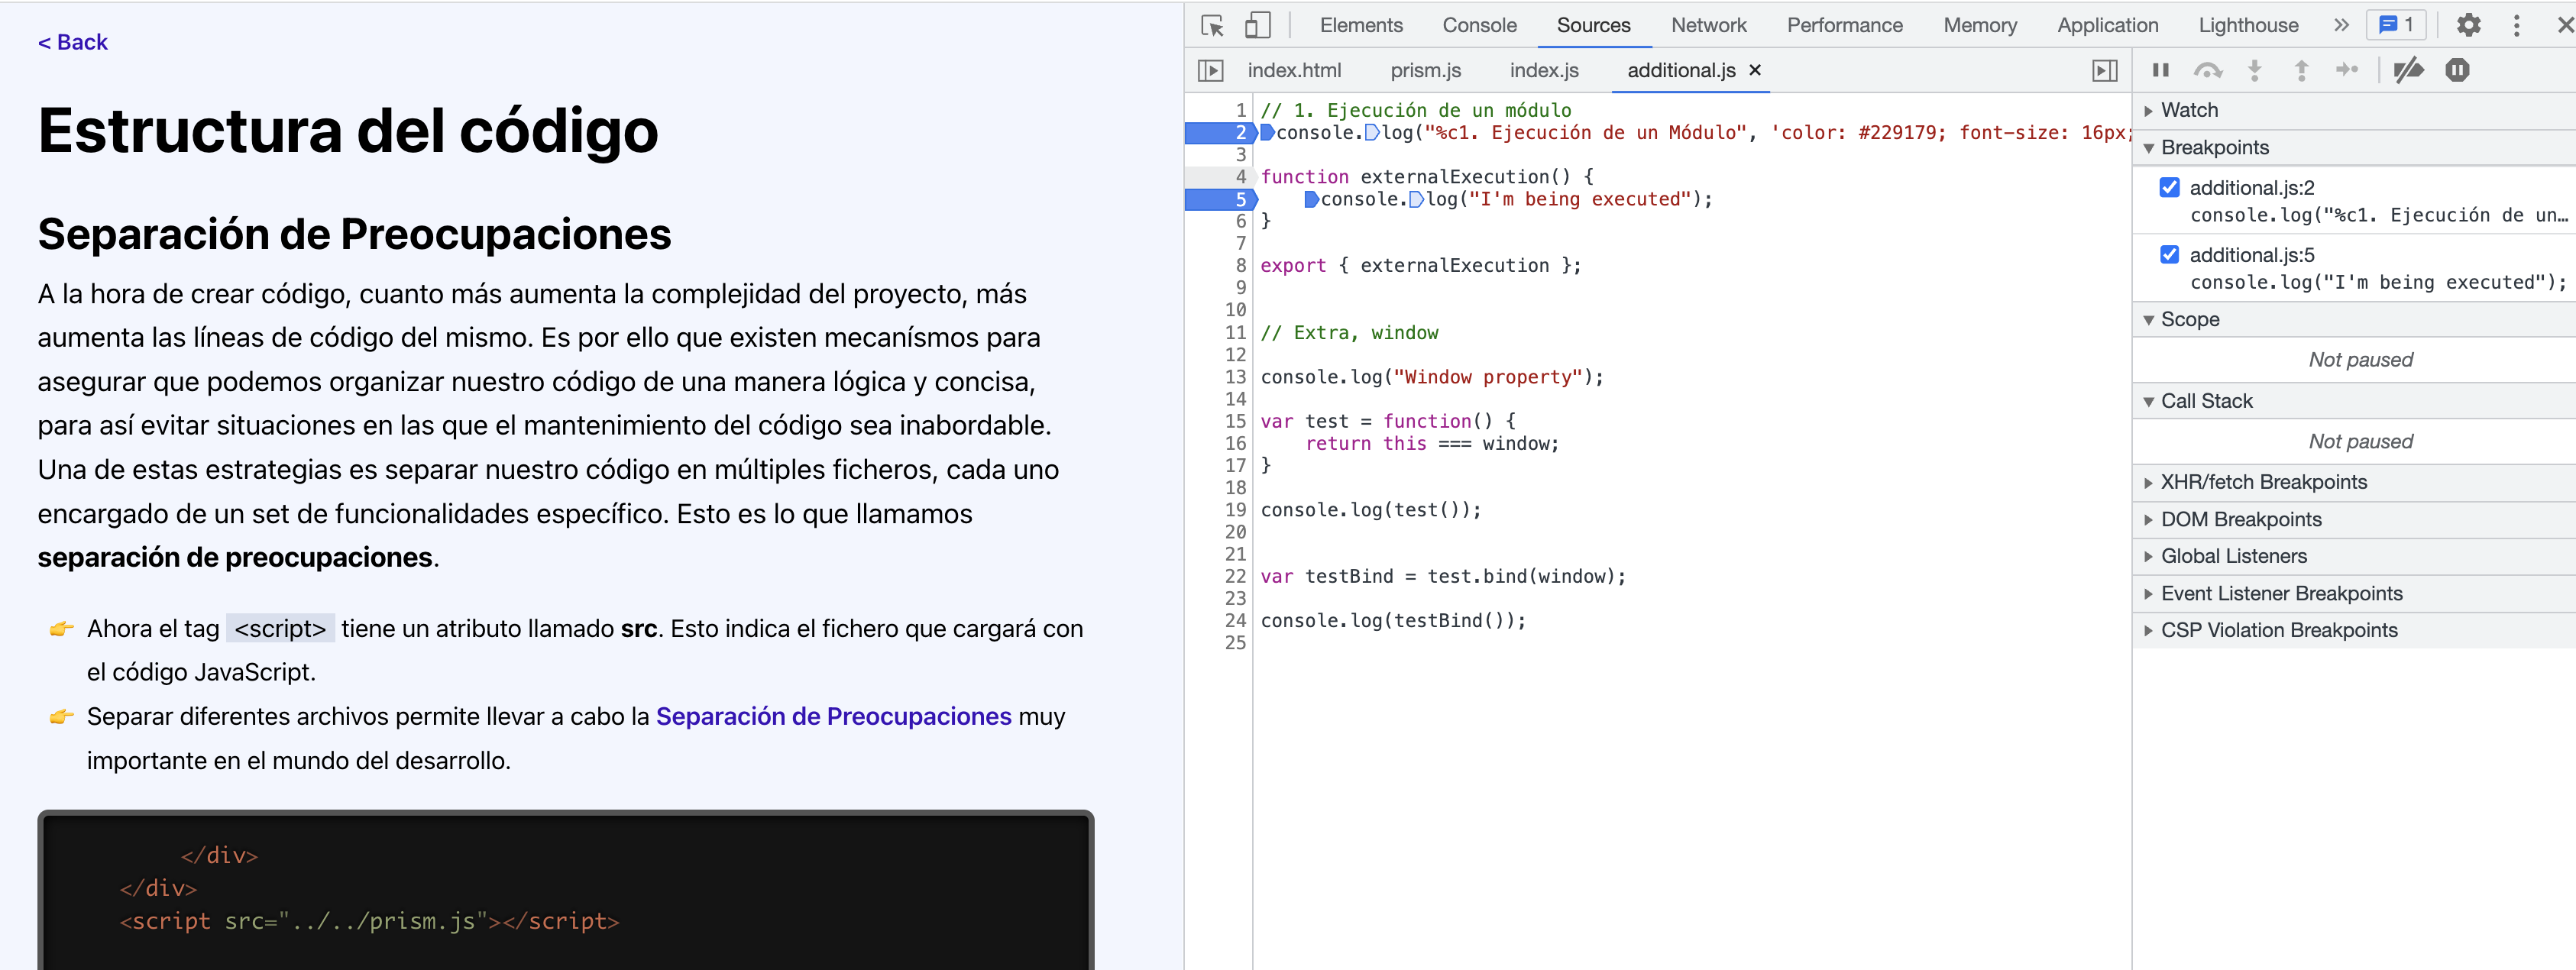The image size is (2576, 970).
Task: Step over next function call
Action: (x=2208, y=70)
